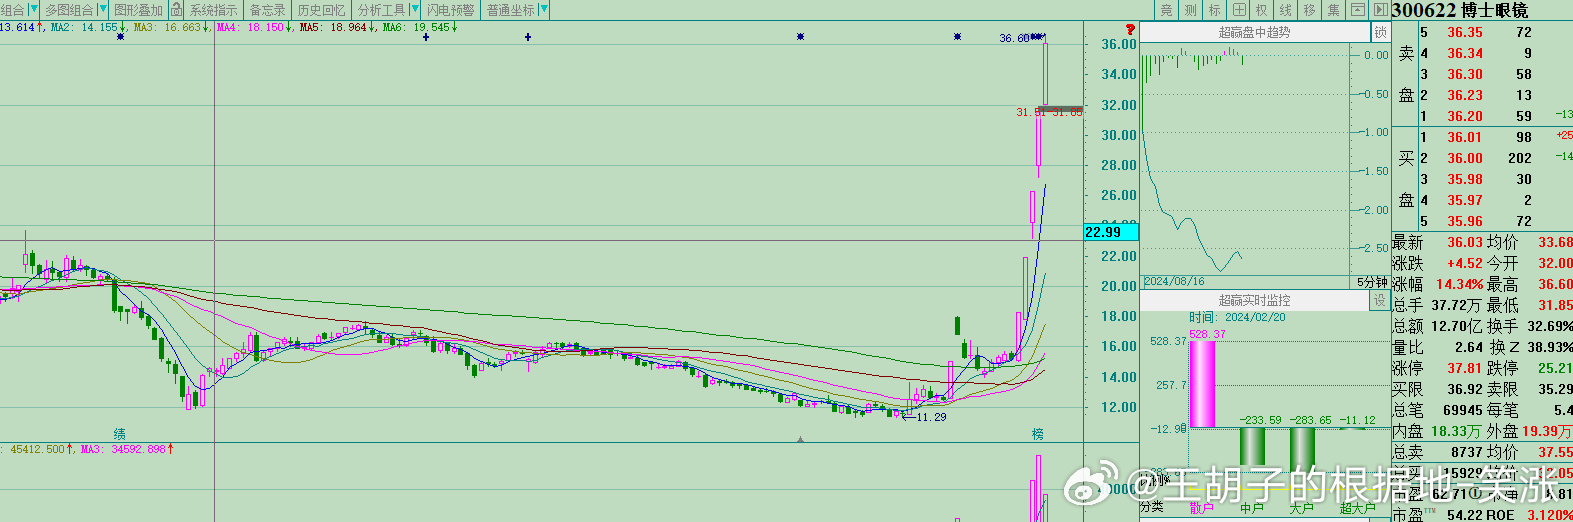The image size is (1573, 522).
Task: Click buy level 2 price 36.00
Action: tap(1464, 158)
